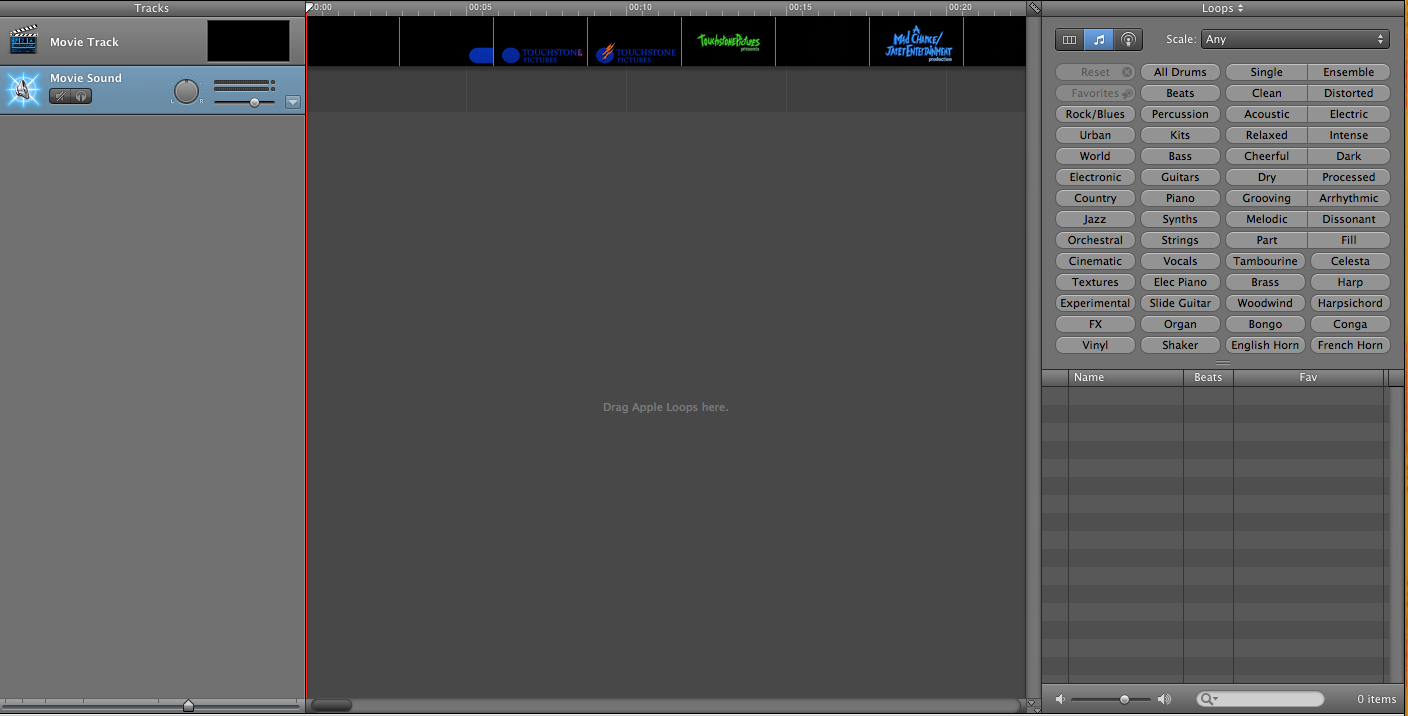Select the Intense mood button
Image resolution: width=1408 pixels, height=716 pixels.
1349,135
